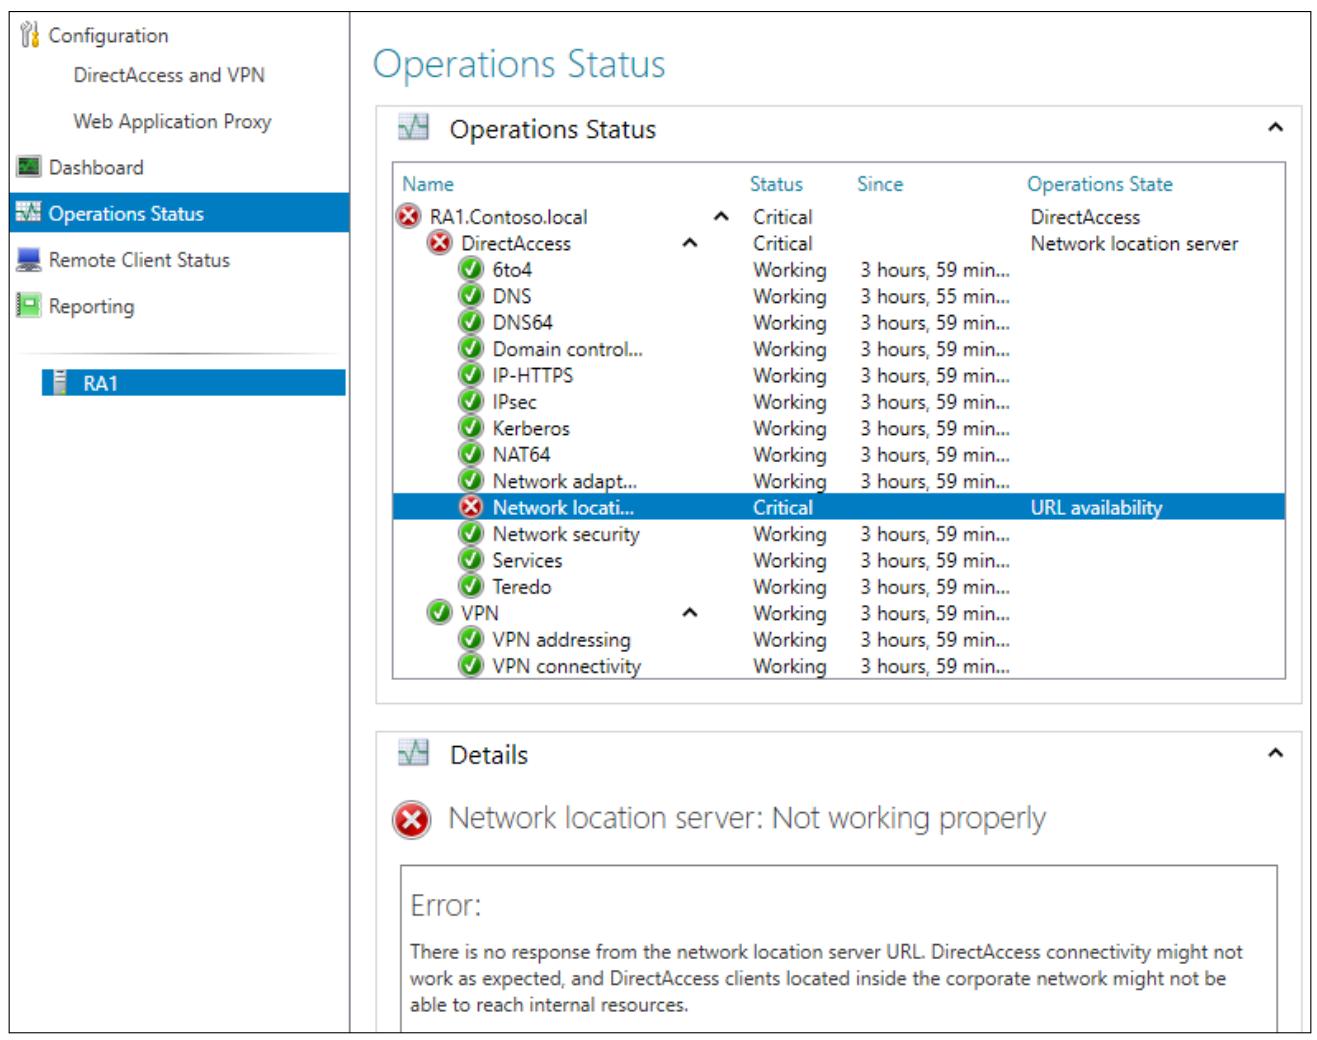This screenshot has height=1040, width=1317.
Task: Click the Configuration heading in sidebar
Action: coord(108,35)
